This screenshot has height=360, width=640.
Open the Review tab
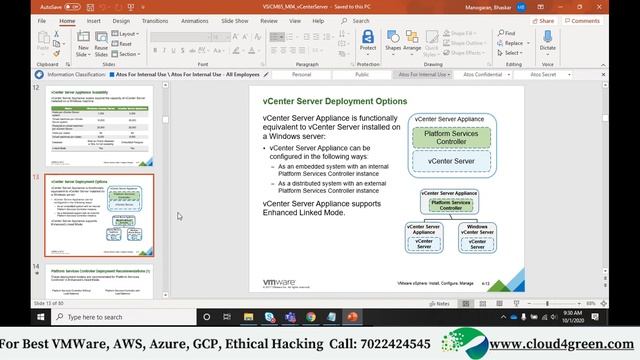269,21
